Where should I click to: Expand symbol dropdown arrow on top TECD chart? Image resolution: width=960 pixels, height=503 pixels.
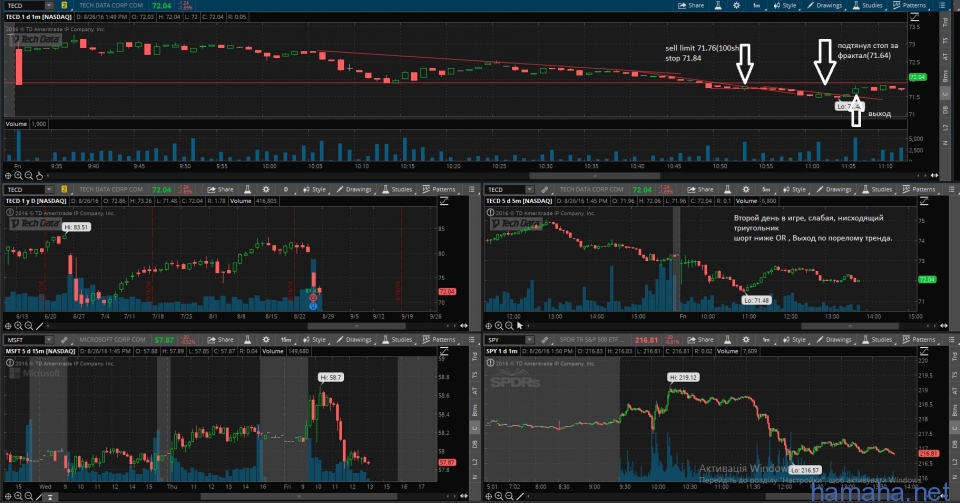click(49, 6)
